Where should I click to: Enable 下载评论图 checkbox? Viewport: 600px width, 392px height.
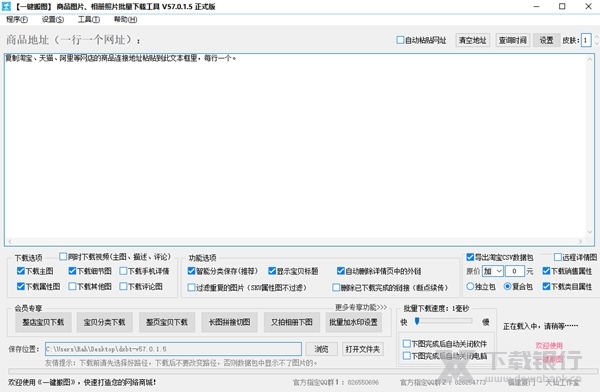coord(123,286)
